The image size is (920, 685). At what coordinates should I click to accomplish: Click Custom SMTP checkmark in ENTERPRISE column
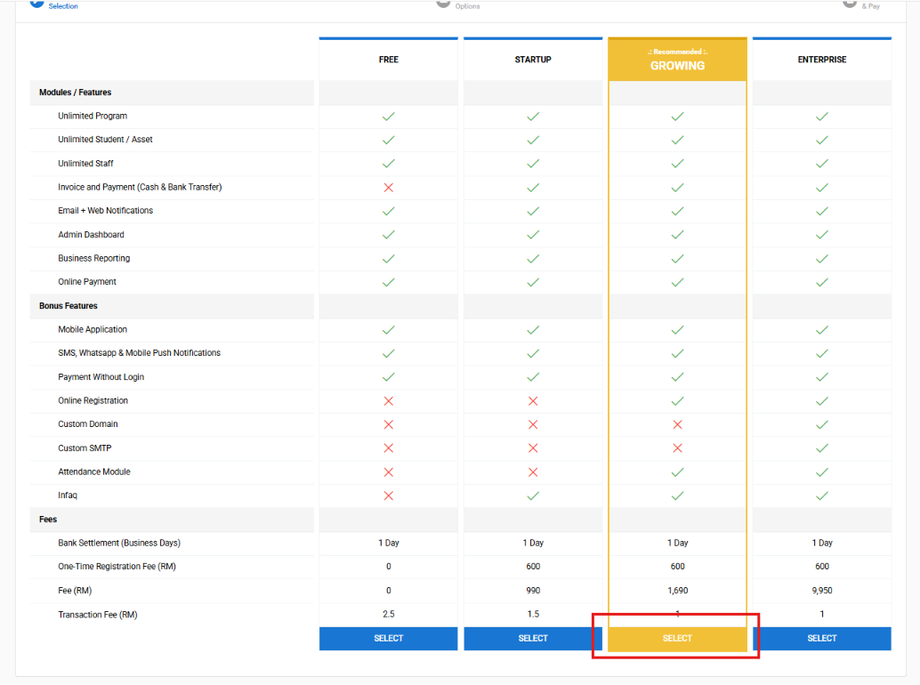pos(822,448)
